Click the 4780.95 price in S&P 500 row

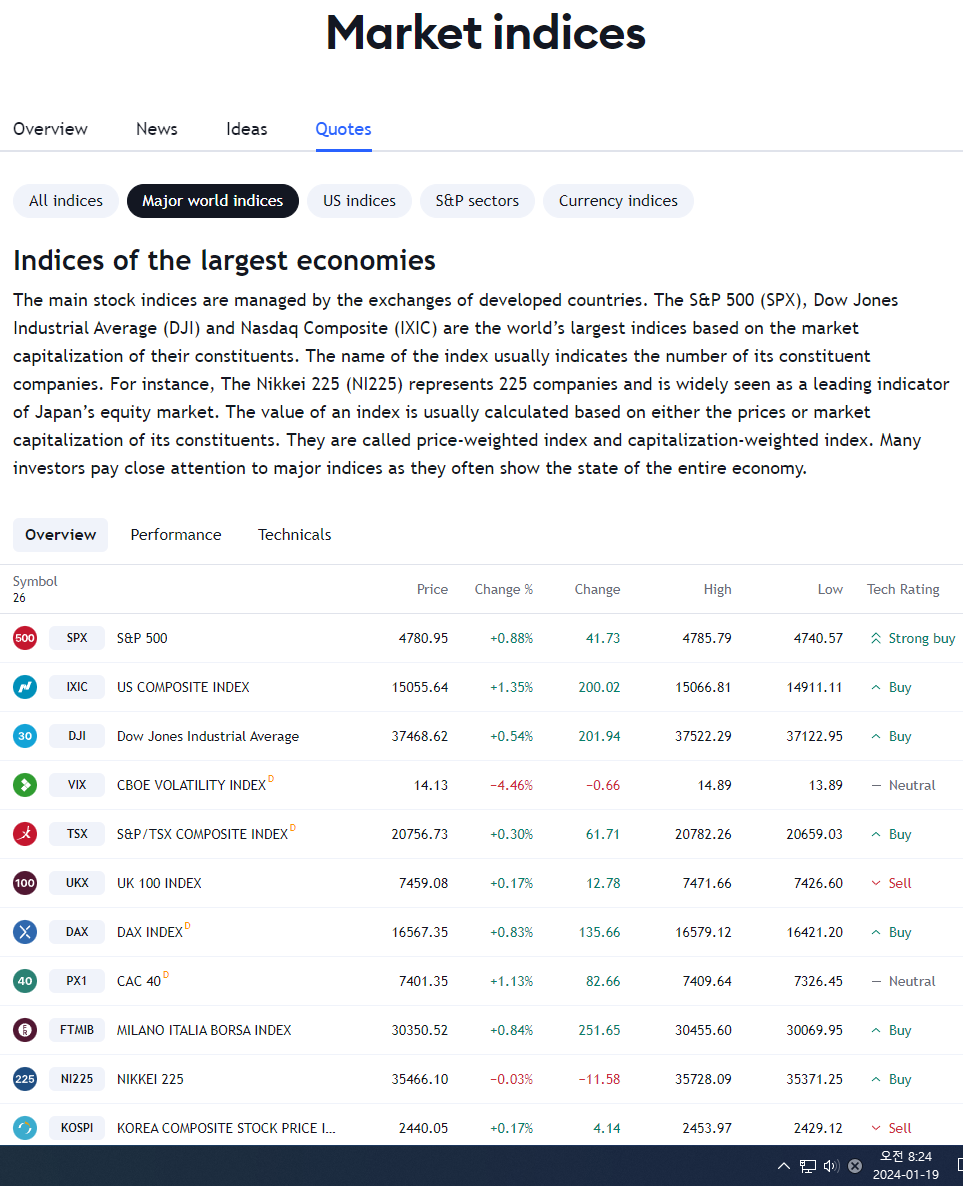(x=423, y=638)
